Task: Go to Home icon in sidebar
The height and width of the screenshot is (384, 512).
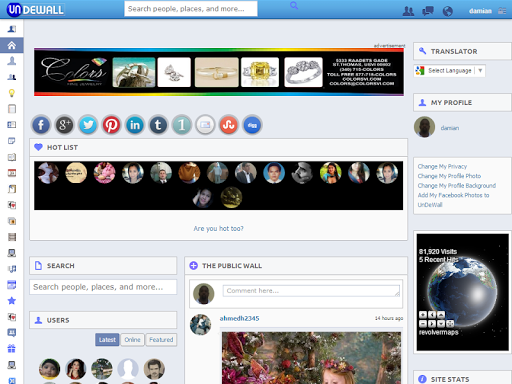Action: click(12, 45)
